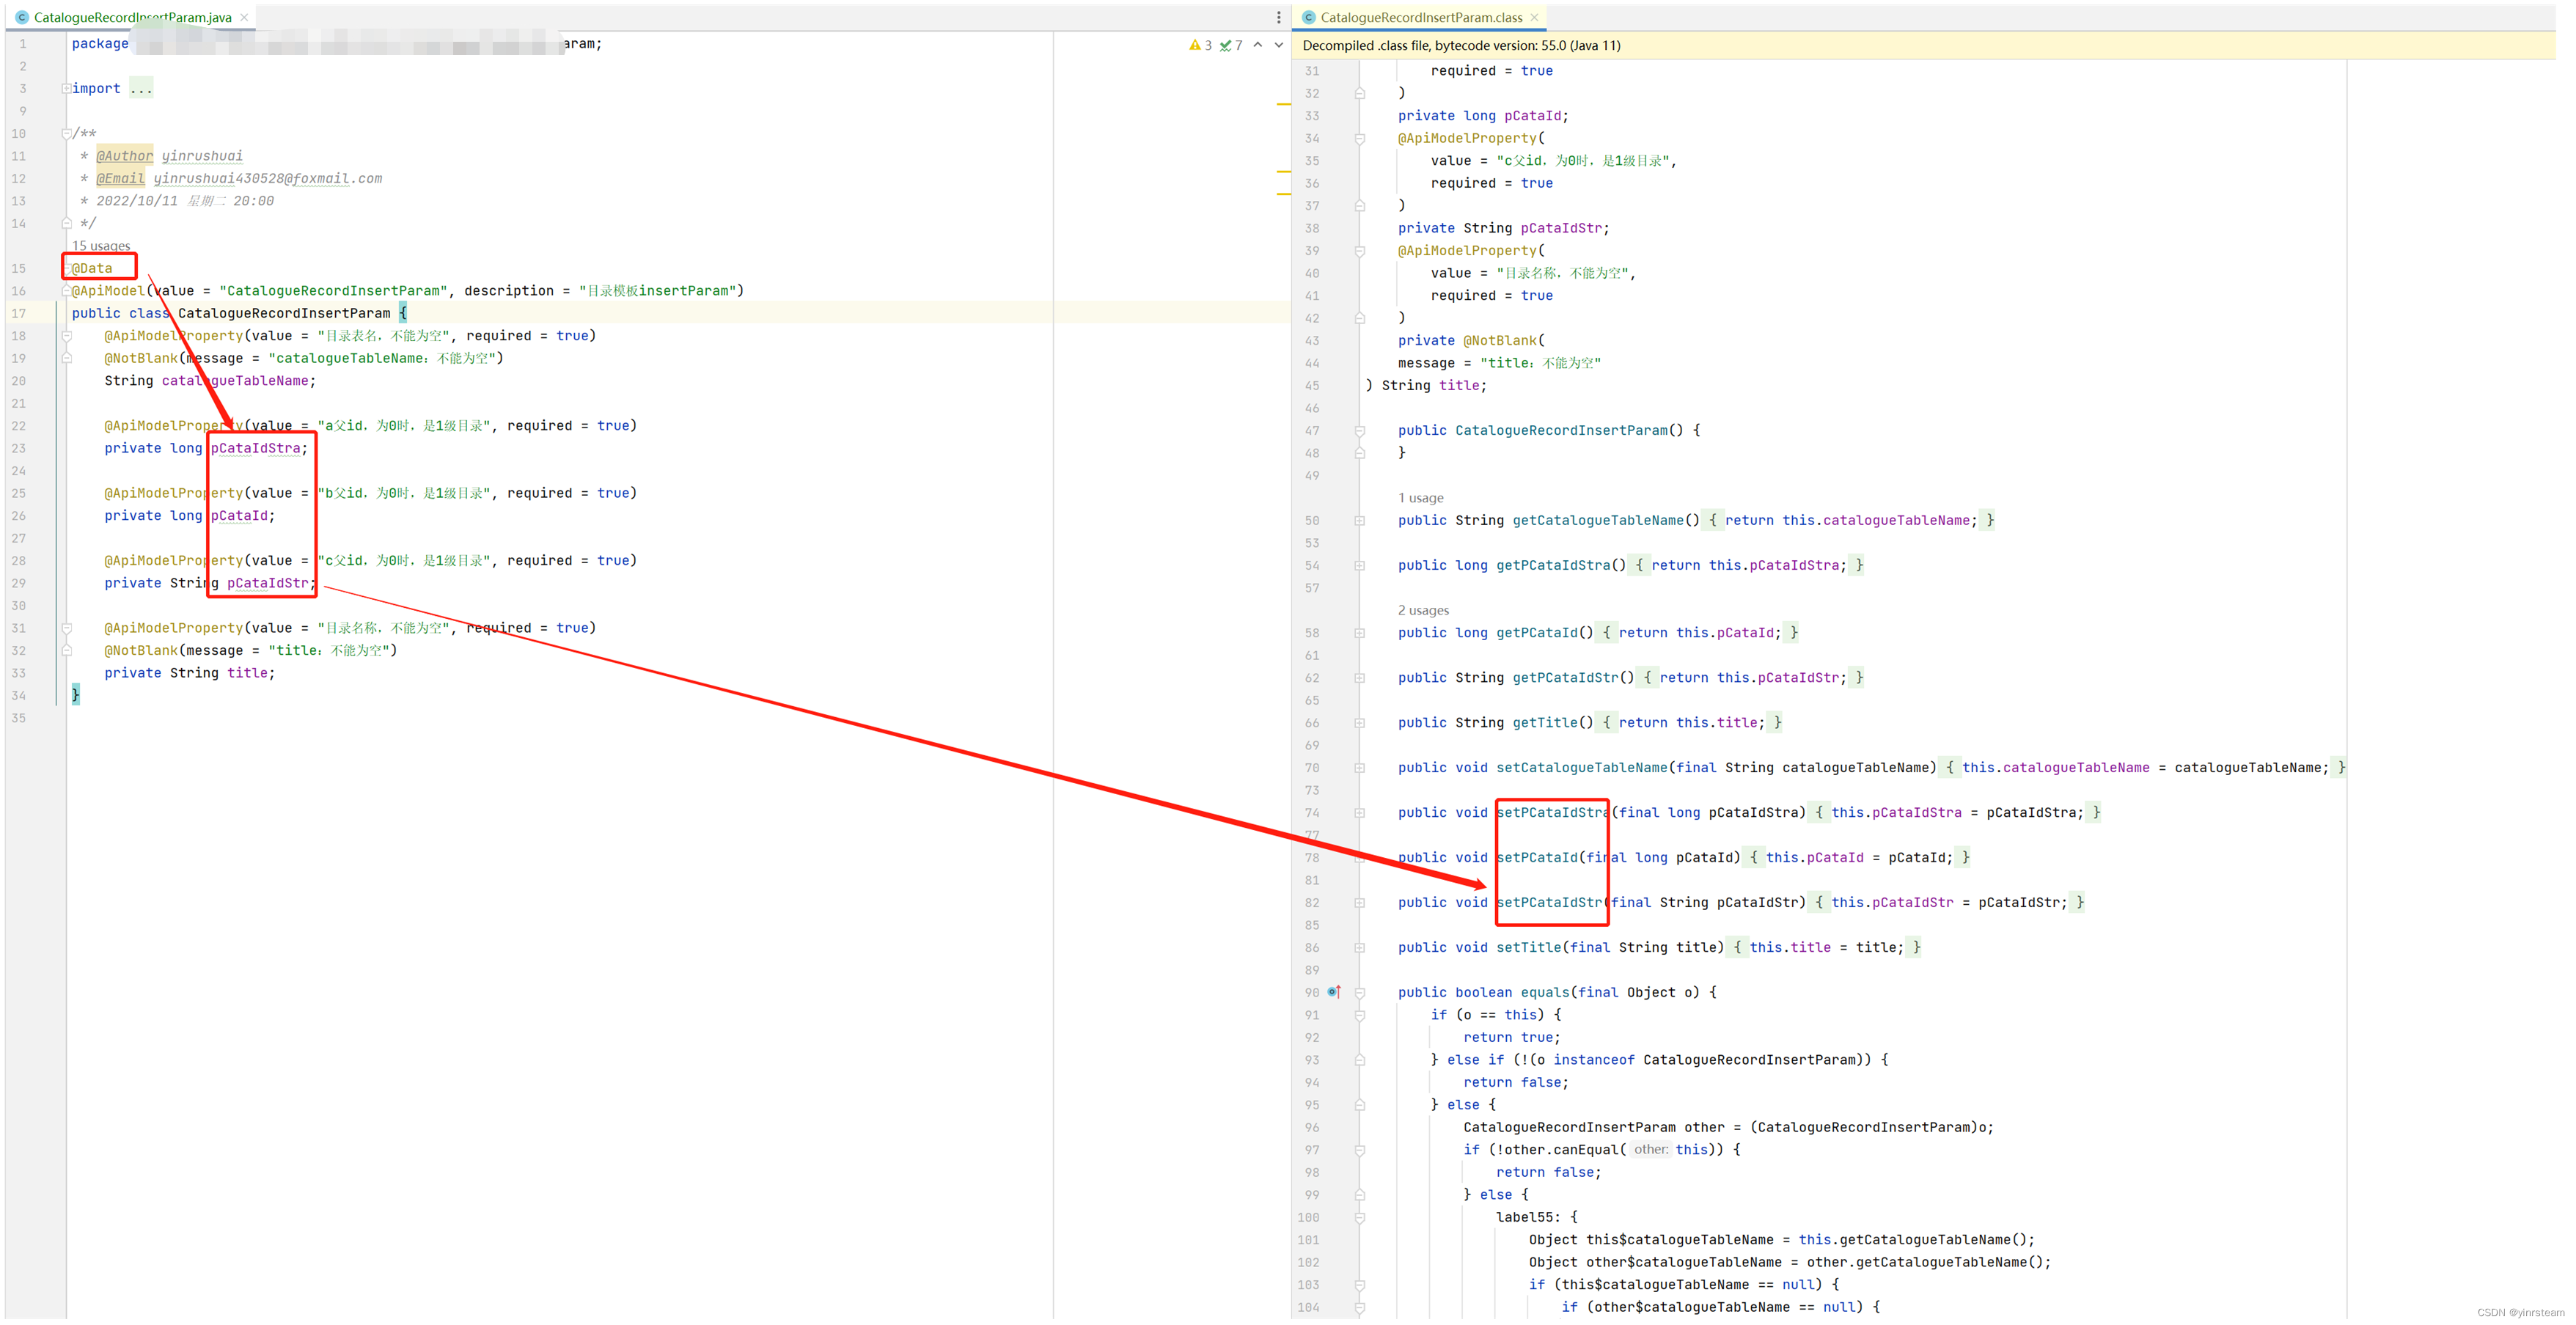The image size is (2576, 1325).
Task: Click the pCataIdStra field declaration
Action: pos(255,448)
